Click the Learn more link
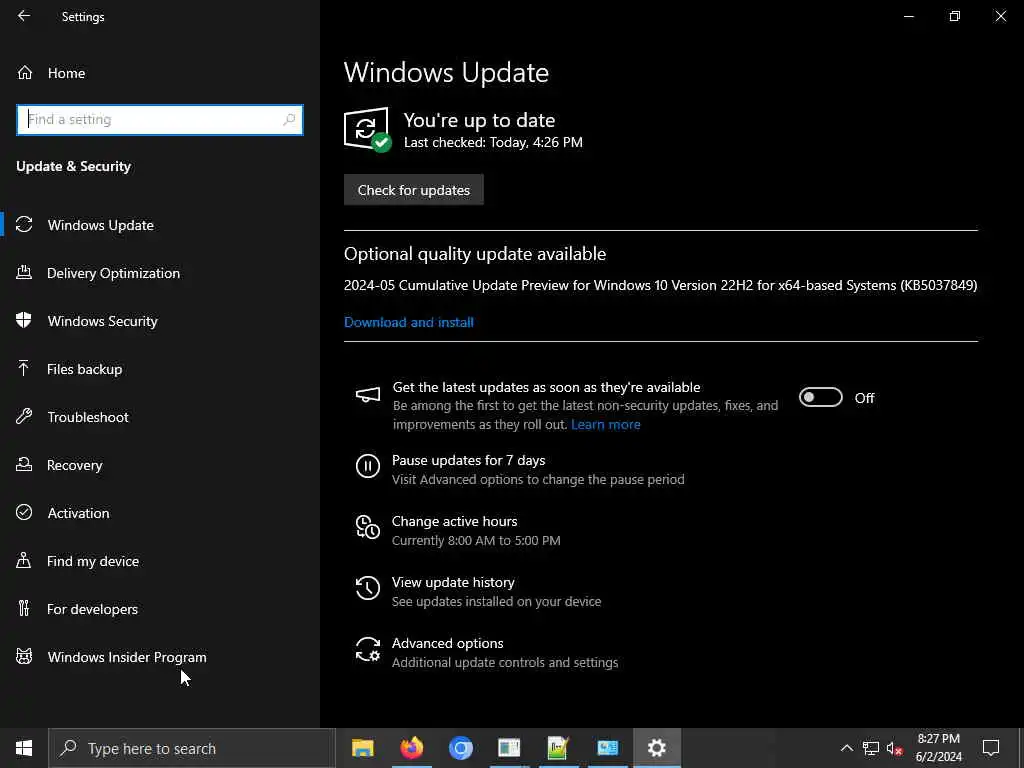The image size is (1024, 768). click(x=605, y=424)
